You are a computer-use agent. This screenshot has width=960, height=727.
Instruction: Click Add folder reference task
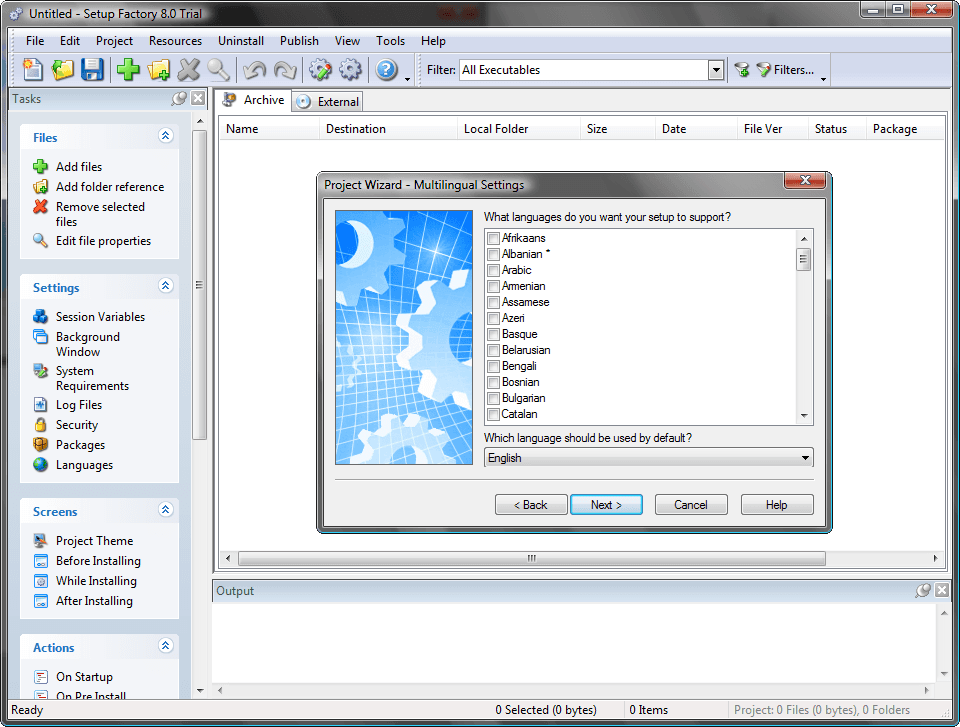click(110, 187)
